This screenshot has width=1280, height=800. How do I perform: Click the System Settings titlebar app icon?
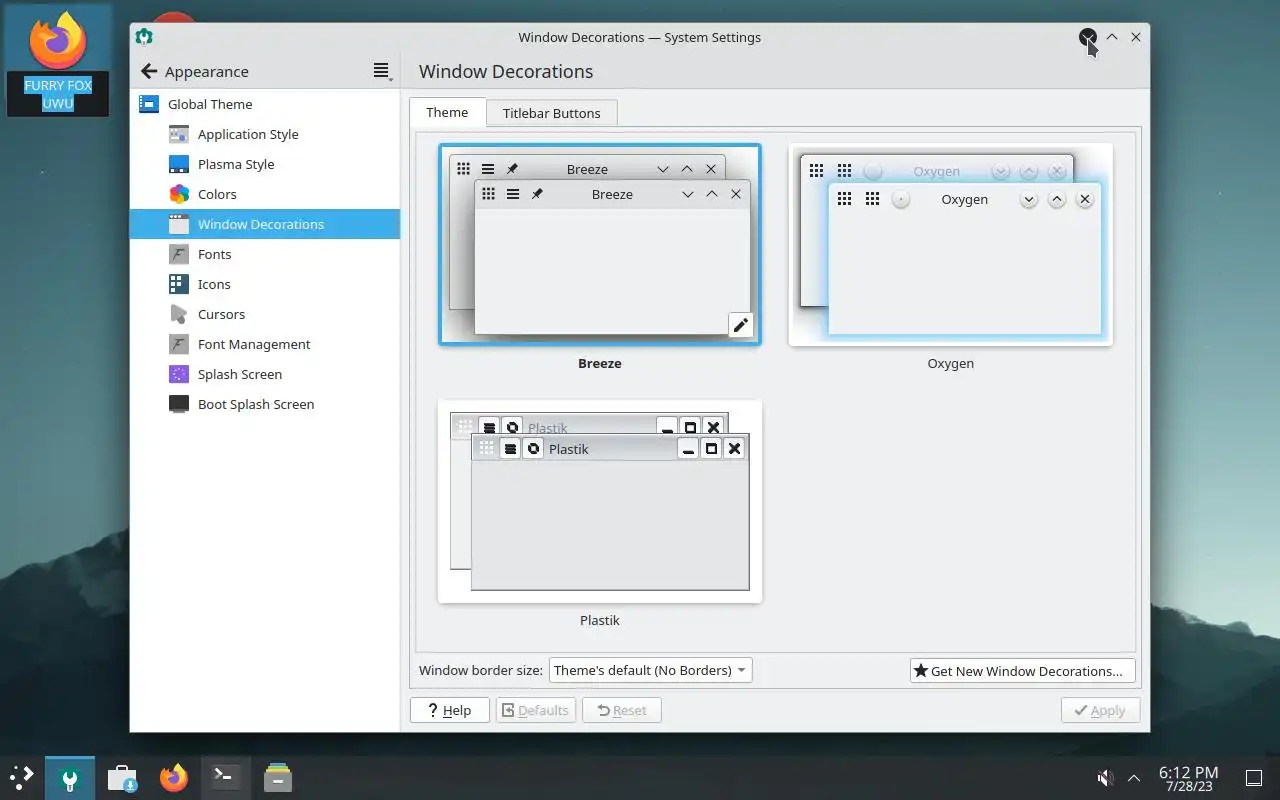[x=144, y=37]
